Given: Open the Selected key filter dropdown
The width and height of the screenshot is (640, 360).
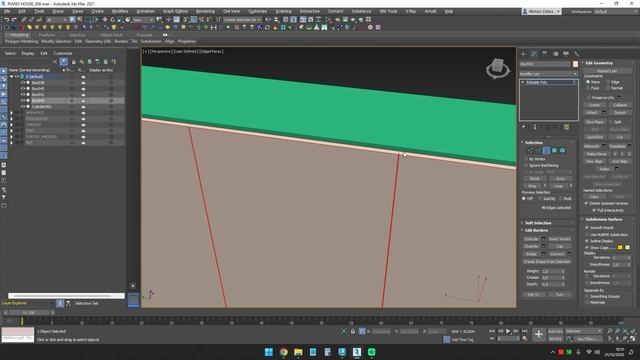Looking at the screenshot, I should pyautogui.click(x=584, y=331).
